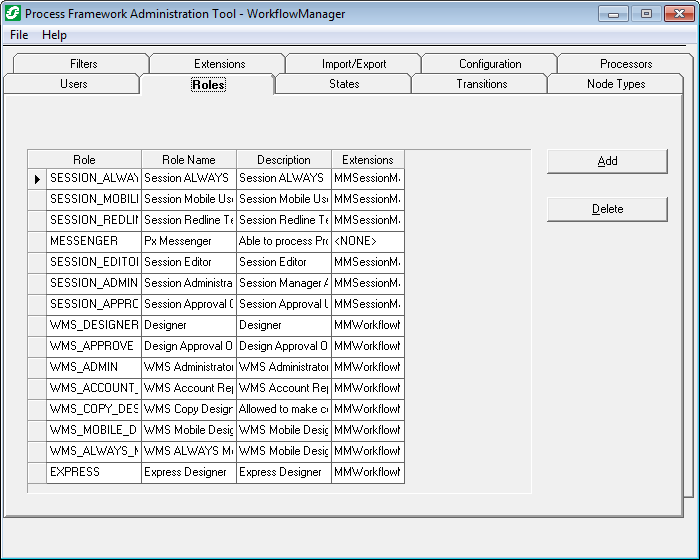Open the File menu
This screenshot has height=560, width=700.
19,35
